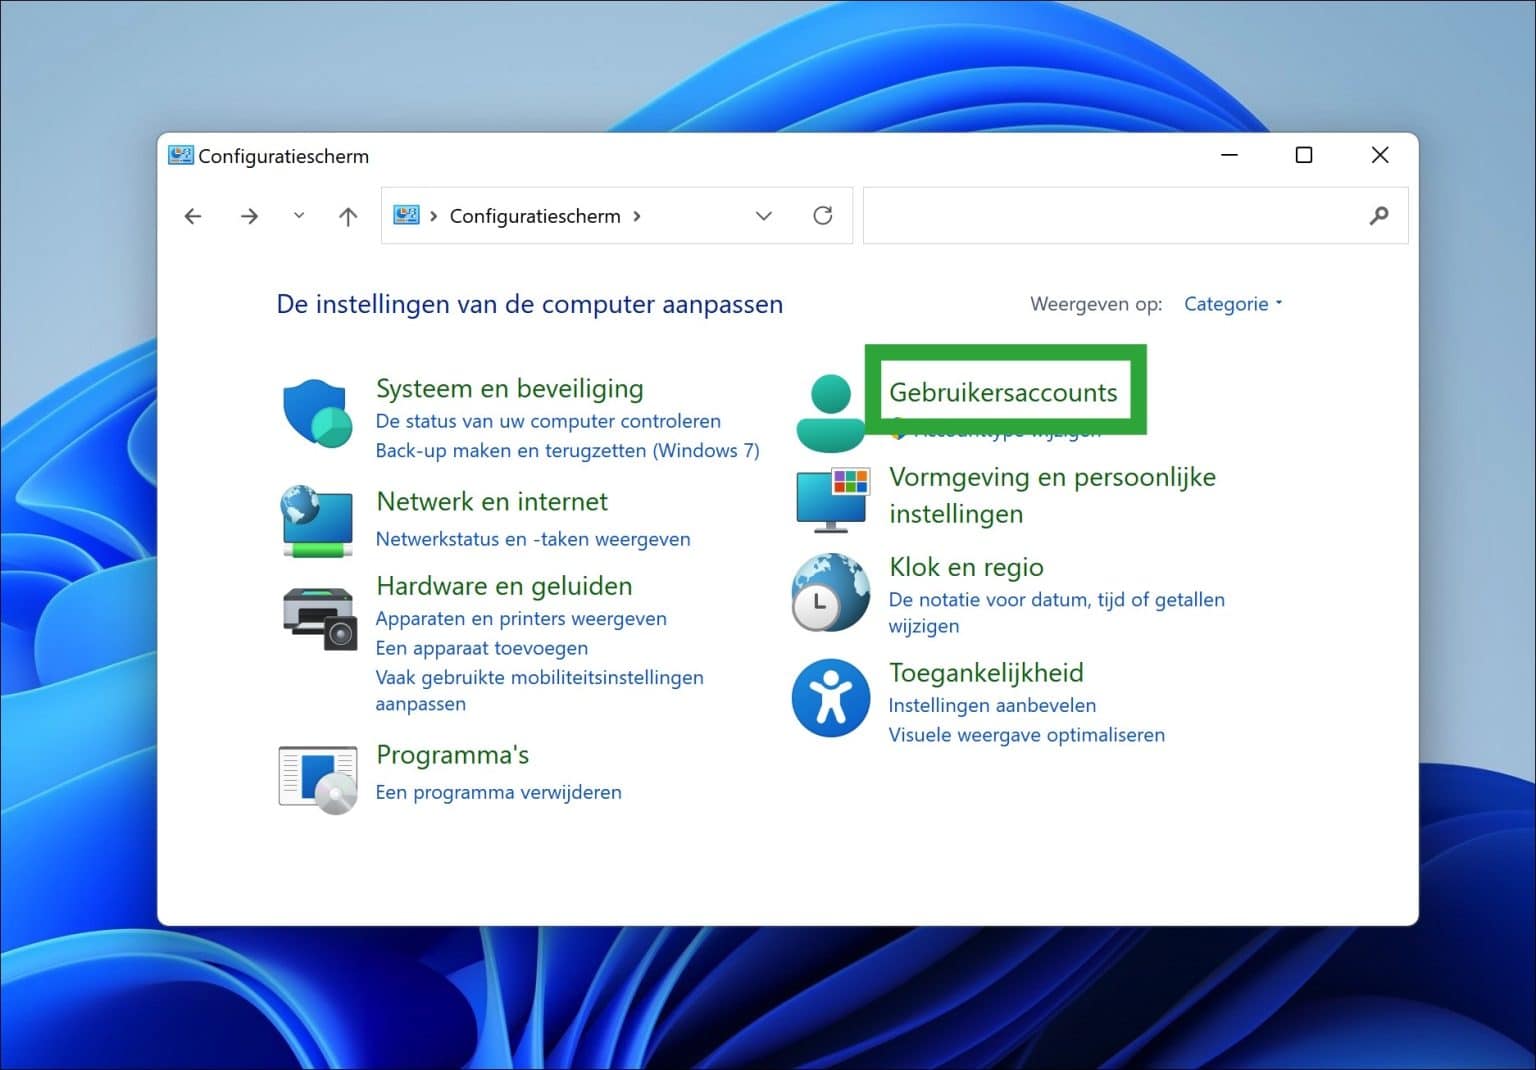Screen dimensions: 1536x1070
Task: Click Netwerkstatus en -taken weergeven
Action: (x=532, y=539)
